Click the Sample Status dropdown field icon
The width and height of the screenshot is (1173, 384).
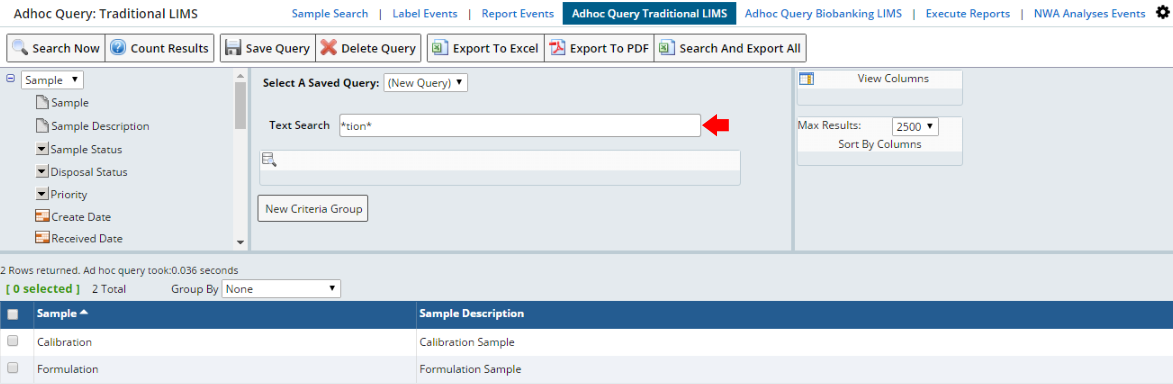(x=42, y=149)
